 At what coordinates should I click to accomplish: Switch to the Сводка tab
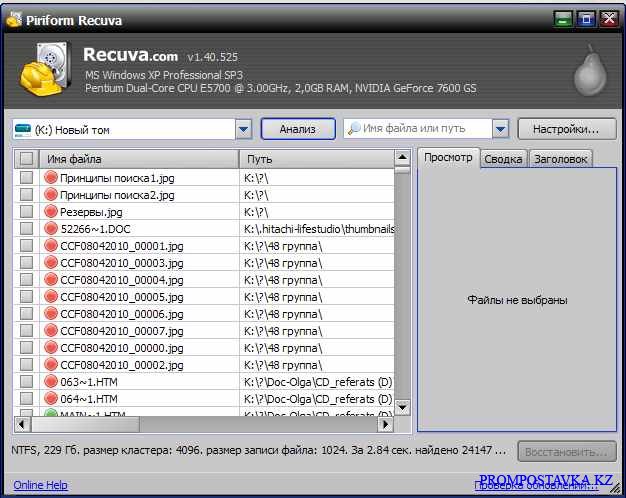503,159
